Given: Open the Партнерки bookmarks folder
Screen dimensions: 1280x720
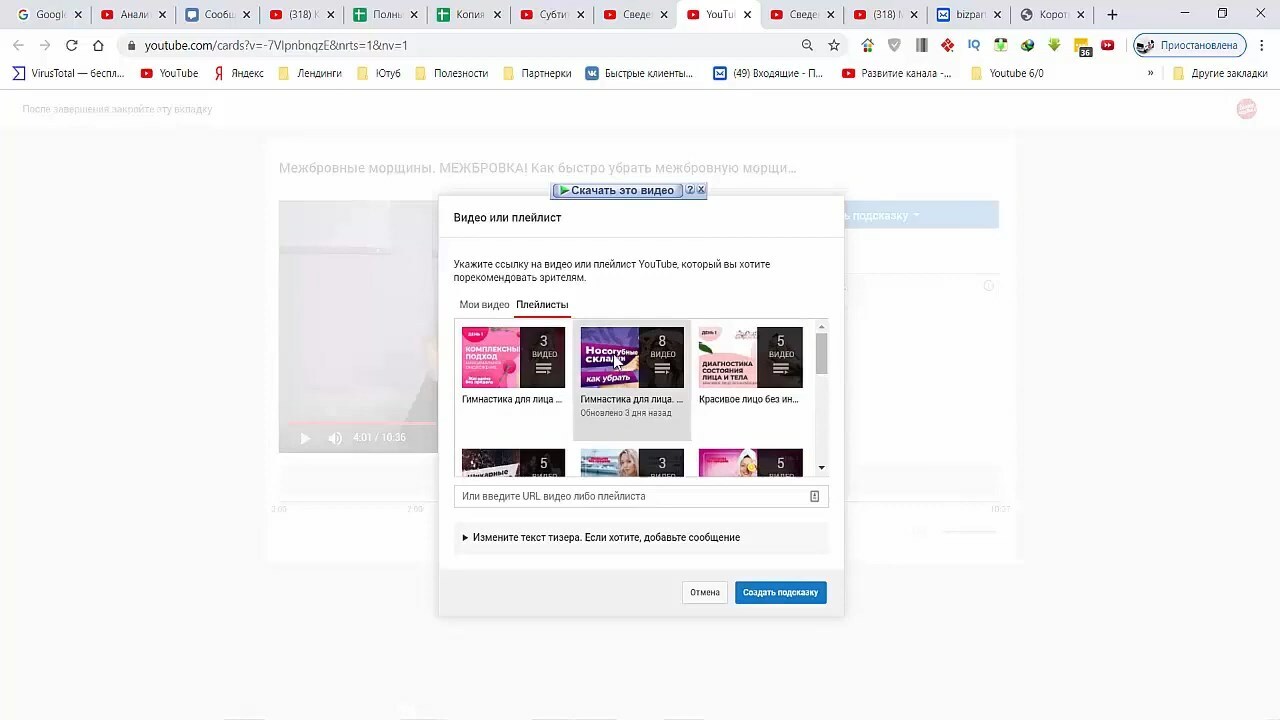Looking at the screenshot, I should [537, 73].
